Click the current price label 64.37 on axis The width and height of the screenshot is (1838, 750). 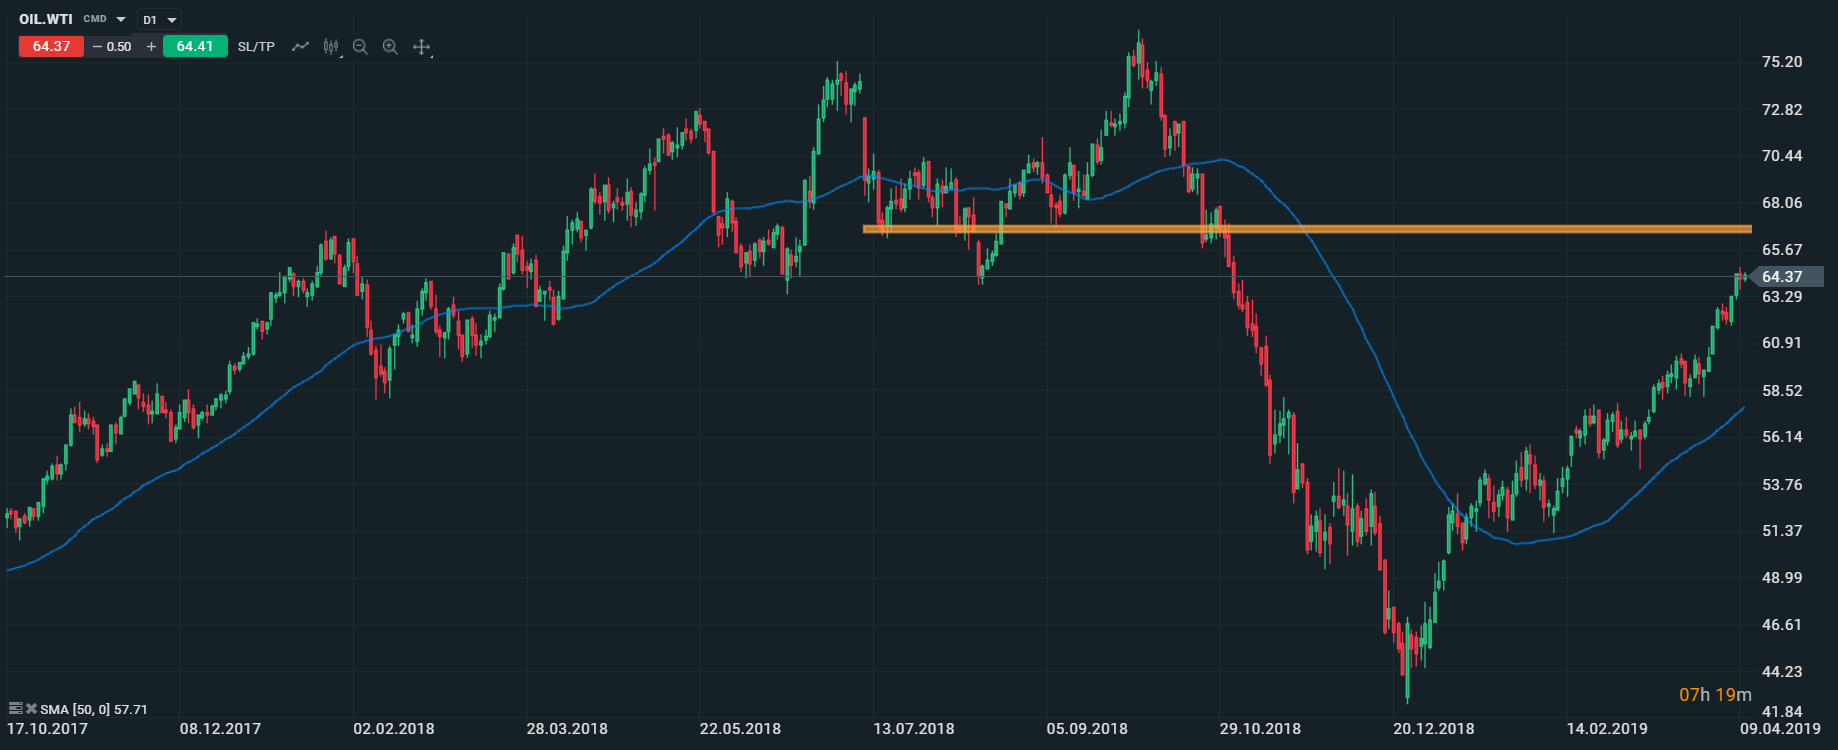(x=1782, y=277)
